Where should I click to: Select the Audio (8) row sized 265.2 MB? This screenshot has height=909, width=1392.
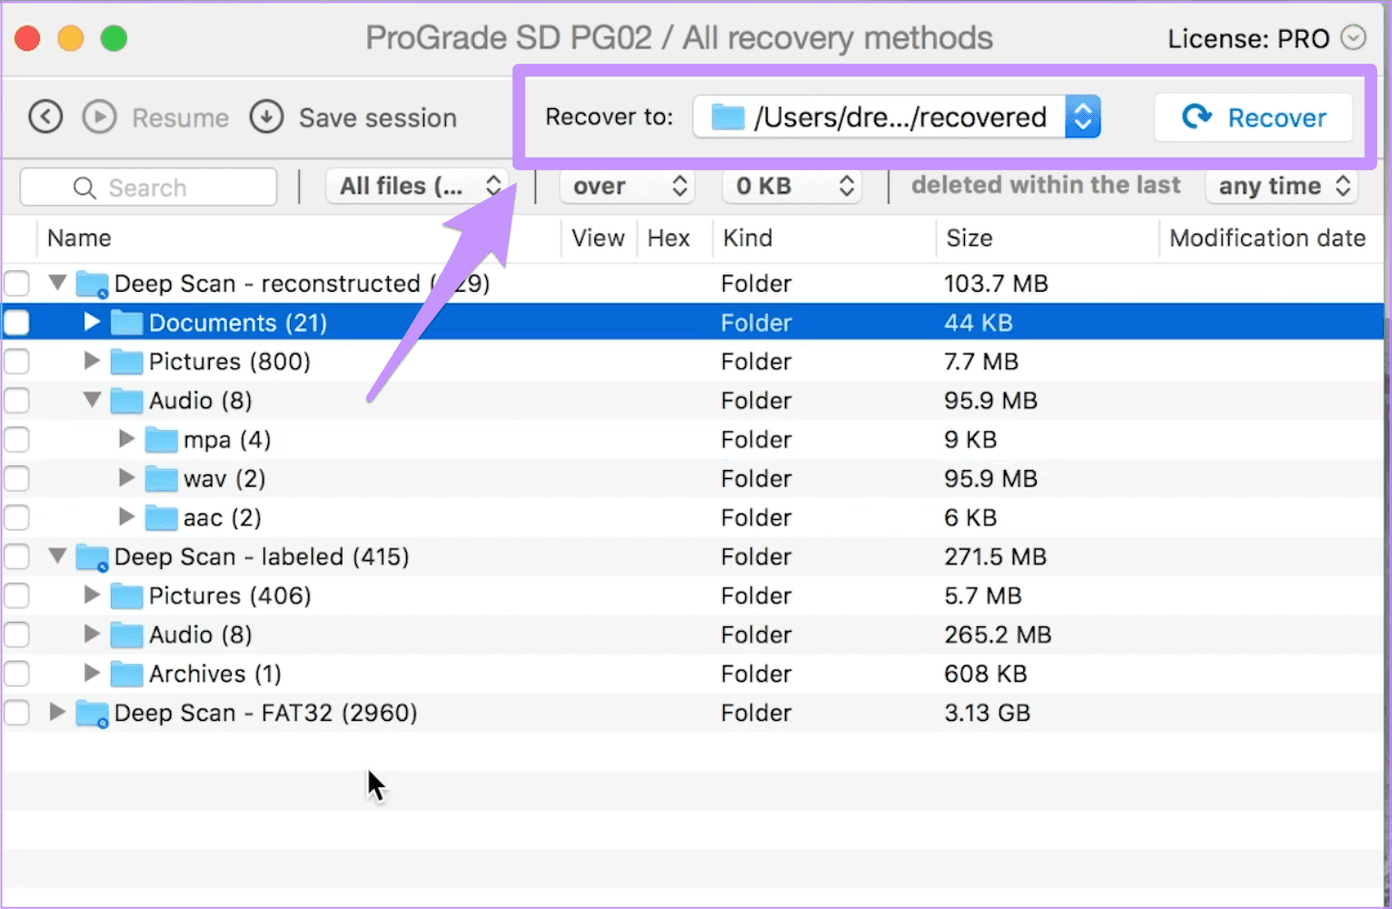point(694,635)
